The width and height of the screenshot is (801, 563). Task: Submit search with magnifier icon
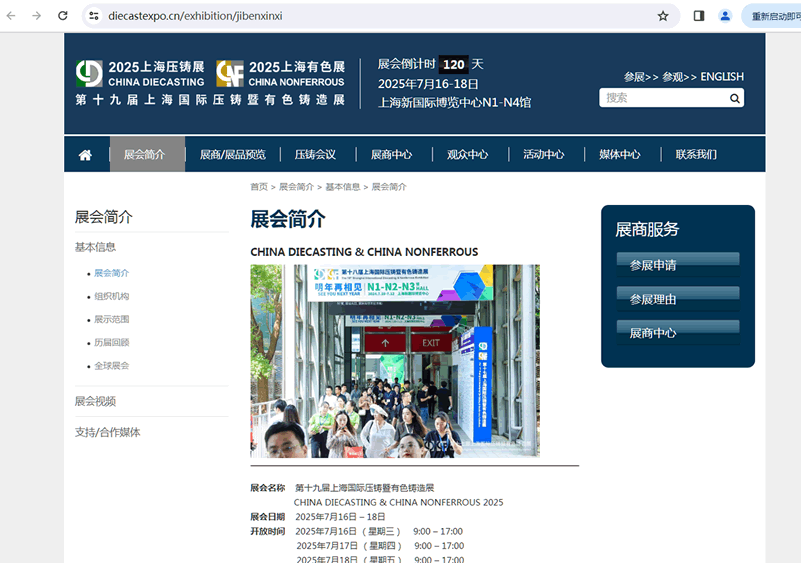coord(735,98)
